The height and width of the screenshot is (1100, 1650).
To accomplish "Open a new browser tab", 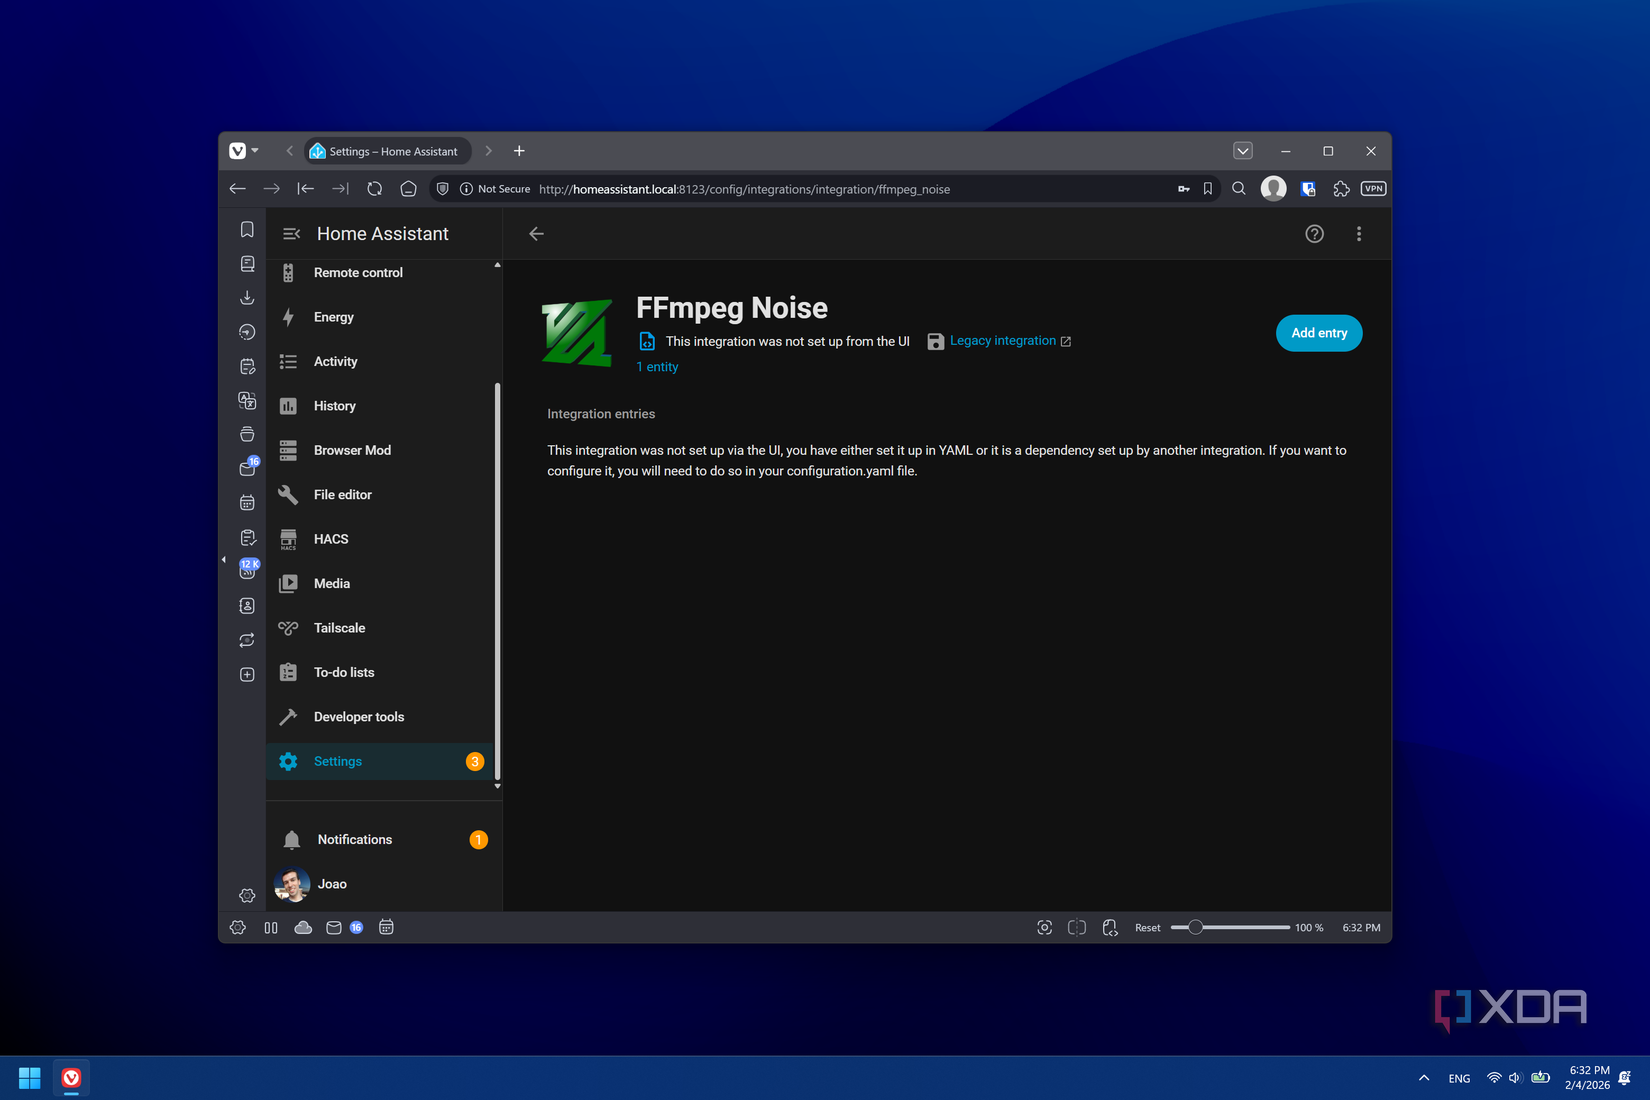I will click(x=519, y=151).
